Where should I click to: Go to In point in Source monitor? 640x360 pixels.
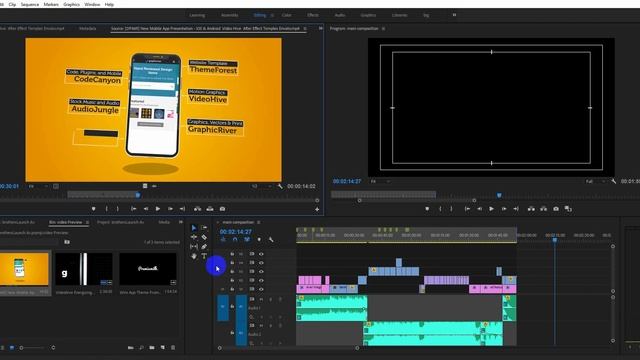133,209
